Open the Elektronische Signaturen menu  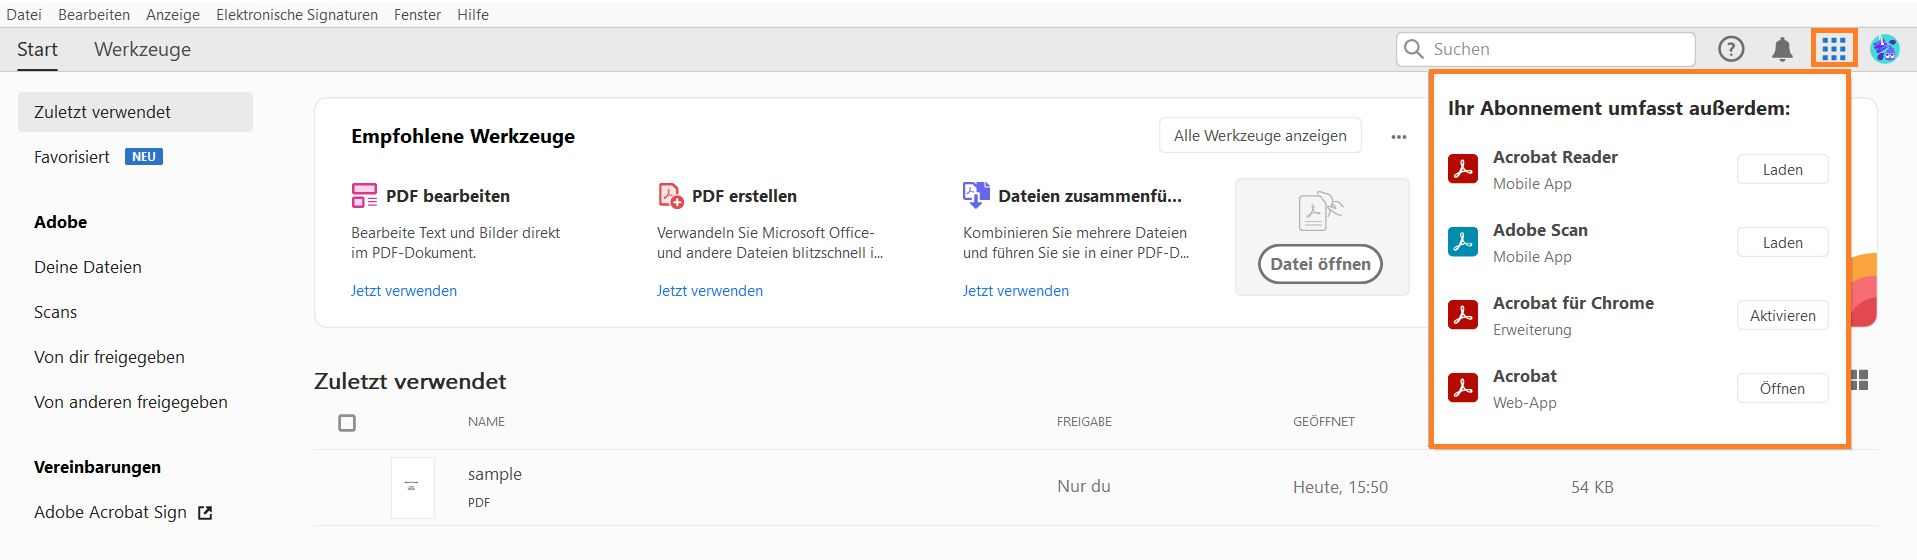point(297,14)
